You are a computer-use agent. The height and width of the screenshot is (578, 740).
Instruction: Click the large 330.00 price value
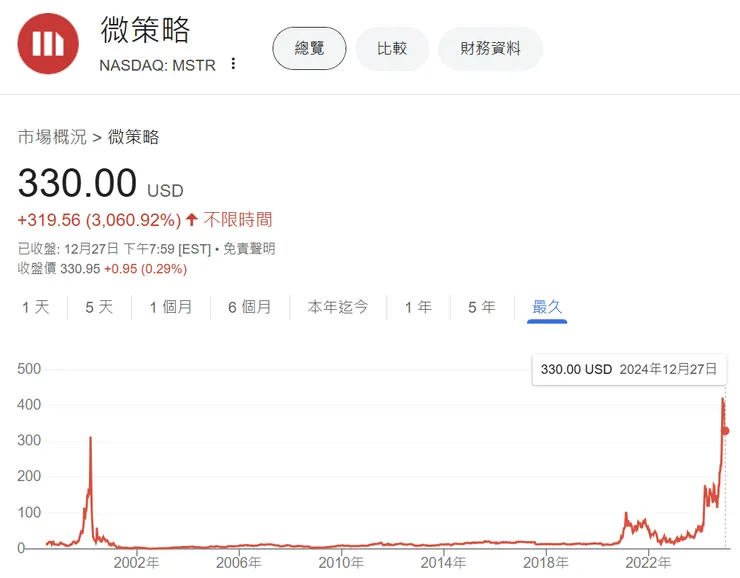[77, 183]
